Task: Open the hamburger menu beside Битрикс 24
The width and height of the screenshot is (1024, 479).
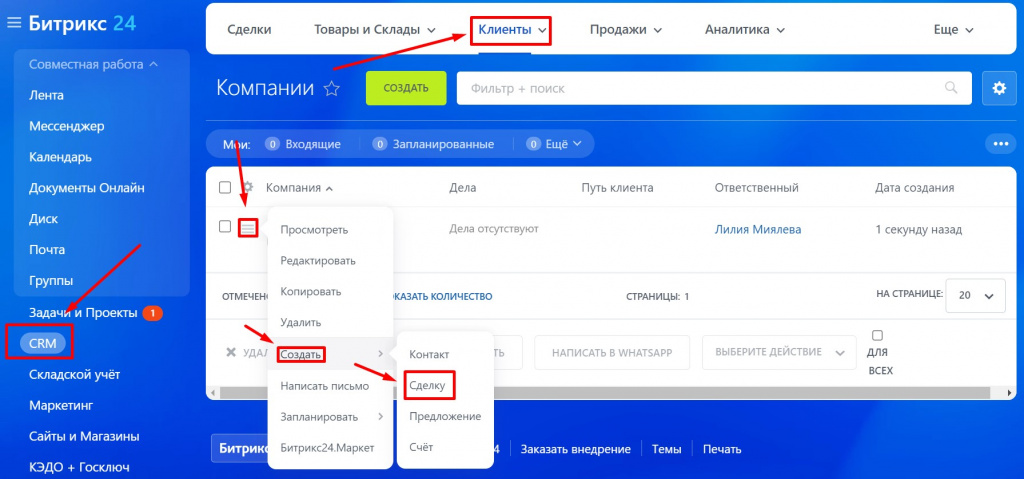Action: click(14, 23)
